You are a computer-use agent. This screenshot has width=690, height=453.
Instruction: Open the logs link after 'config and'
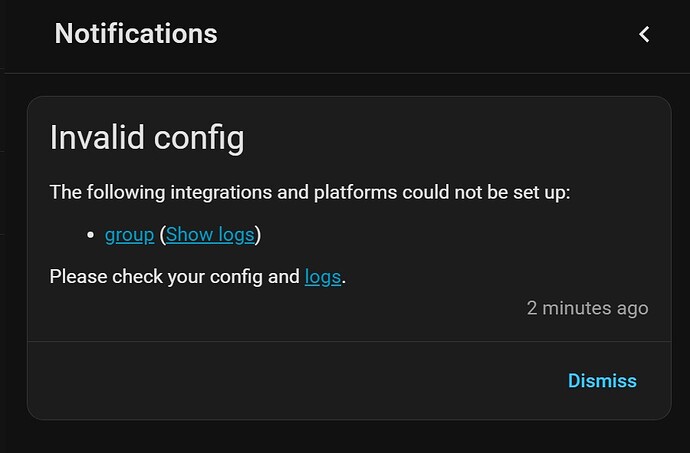tap(323, 276)
